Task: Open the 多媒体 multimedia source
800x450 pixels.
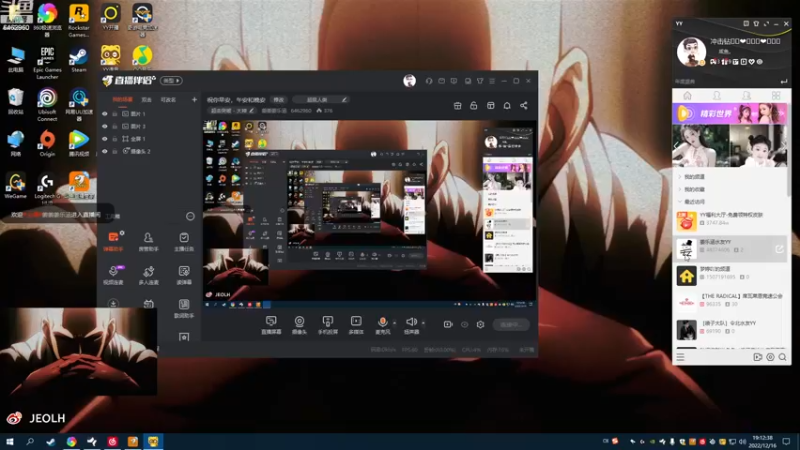Action: point(356,324)
